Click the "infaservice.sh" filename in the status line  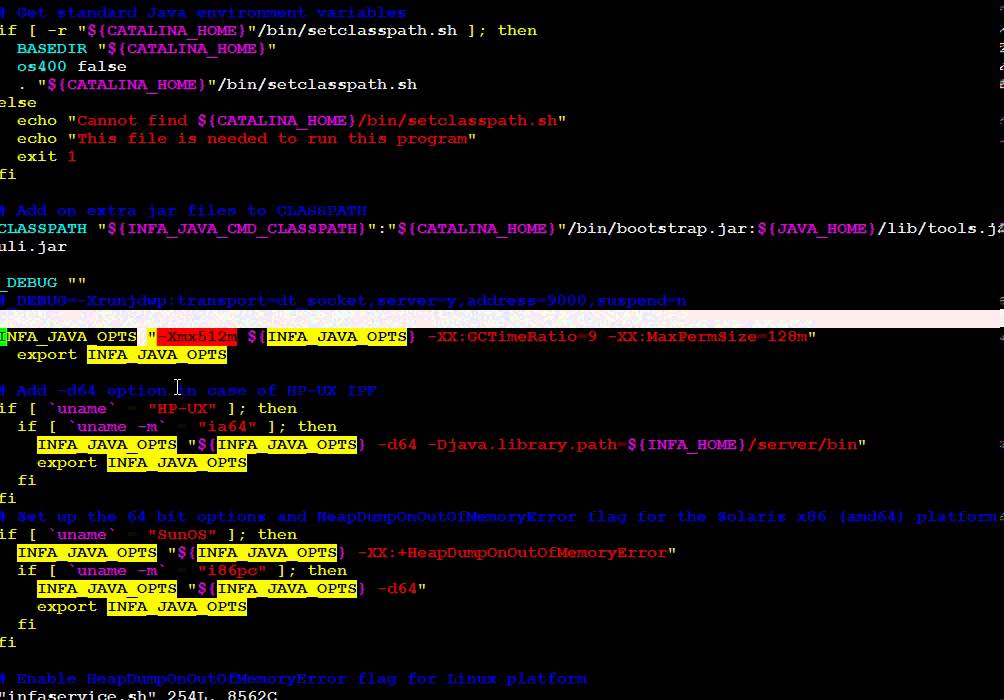77,695
